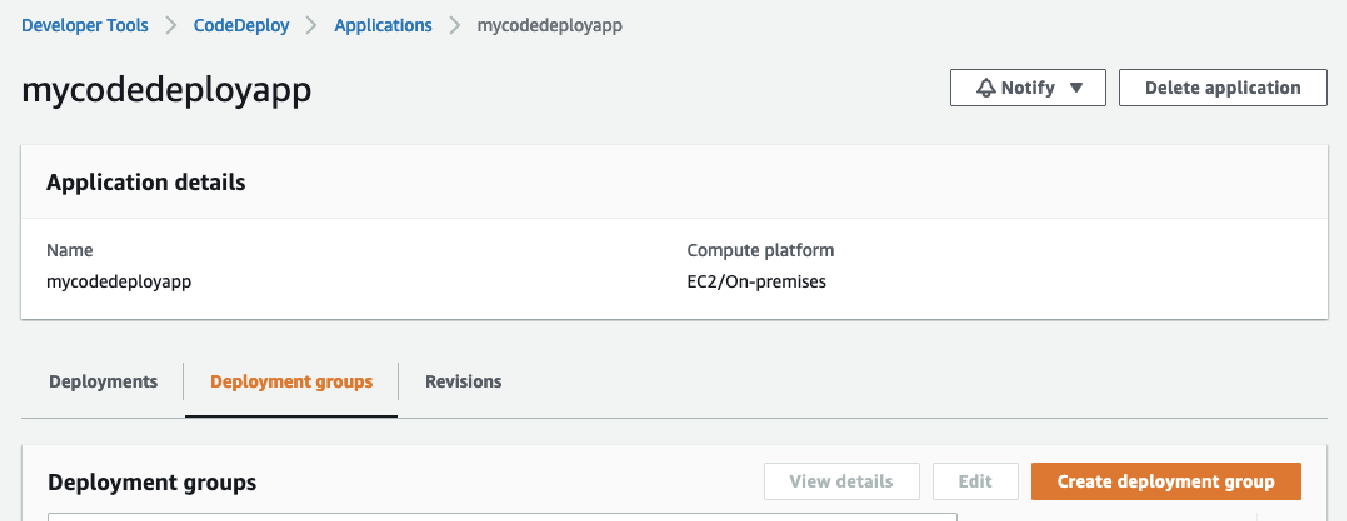Viewport: 1347px width, 521px height.
Task: Click the mycodedeployapp name value
Action: 119,282
